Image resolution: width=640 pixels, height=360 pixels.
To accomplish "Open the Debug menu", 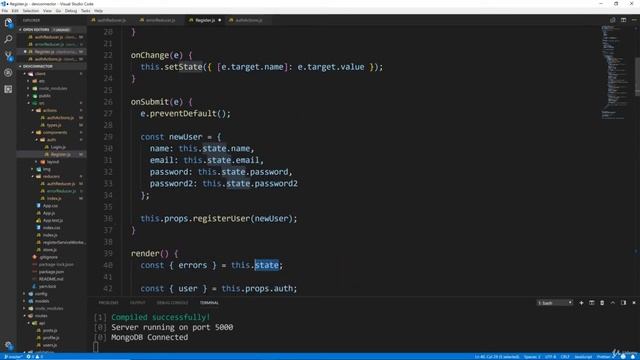I will pyautogui.click(x=71, y=11).
